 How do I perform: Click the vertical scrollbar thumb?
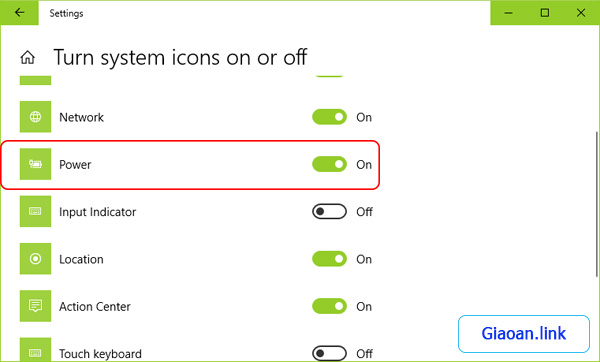pyautogui.click(x=597, y=204)
